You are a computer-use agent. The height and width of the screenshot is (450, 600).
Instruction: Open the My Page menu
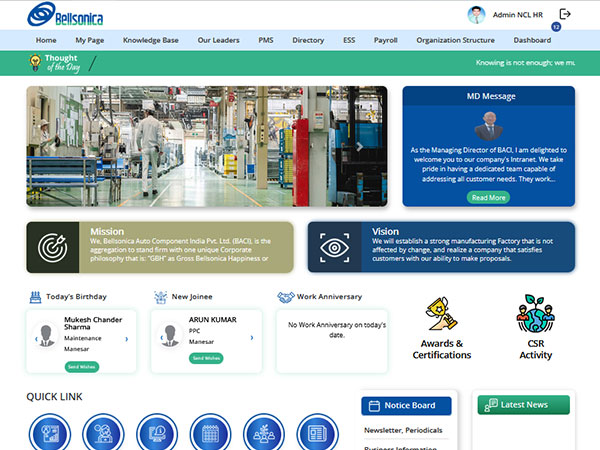90,40
